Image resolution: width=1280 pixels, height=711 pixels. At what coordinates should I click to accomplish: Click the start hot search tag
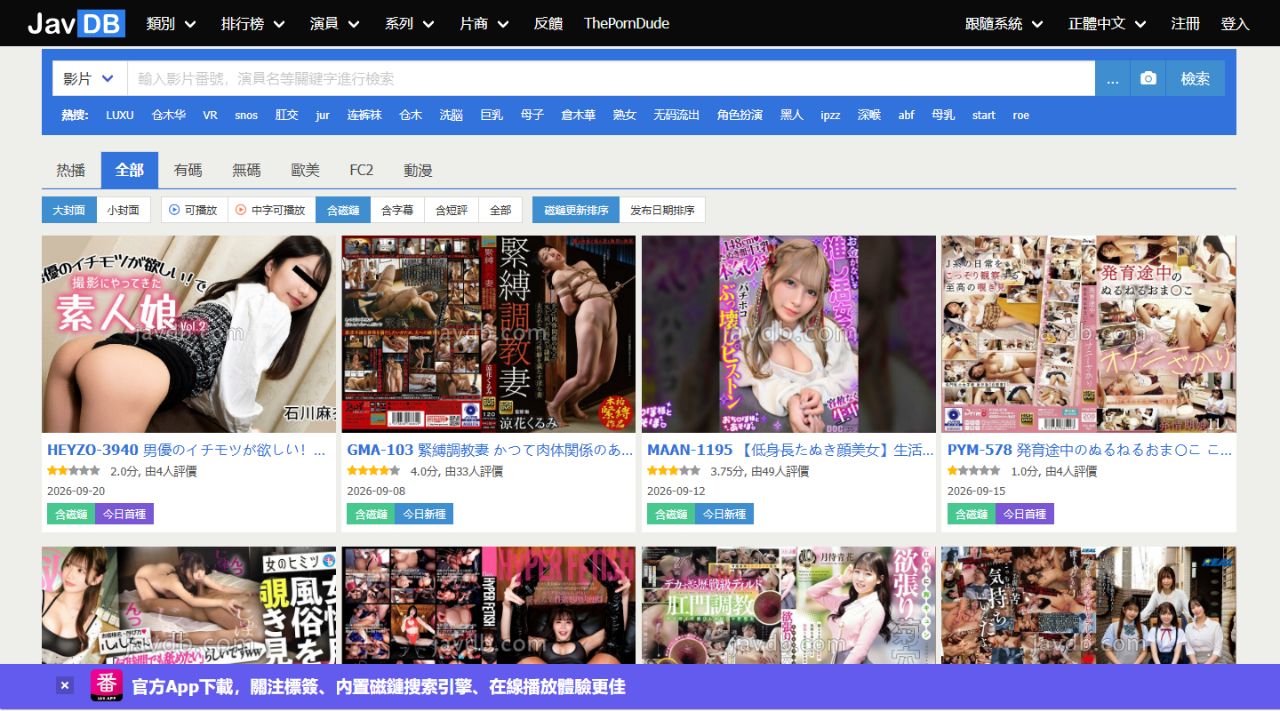(x=984, y=115)
